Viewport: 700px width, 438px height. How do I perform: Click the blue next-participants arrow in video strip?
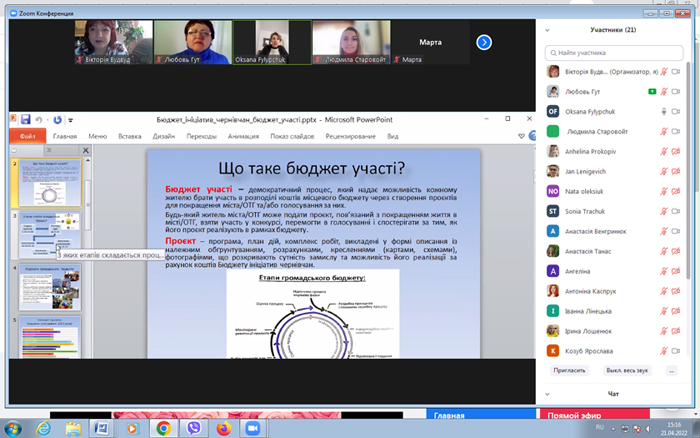(x=484, y=42)
